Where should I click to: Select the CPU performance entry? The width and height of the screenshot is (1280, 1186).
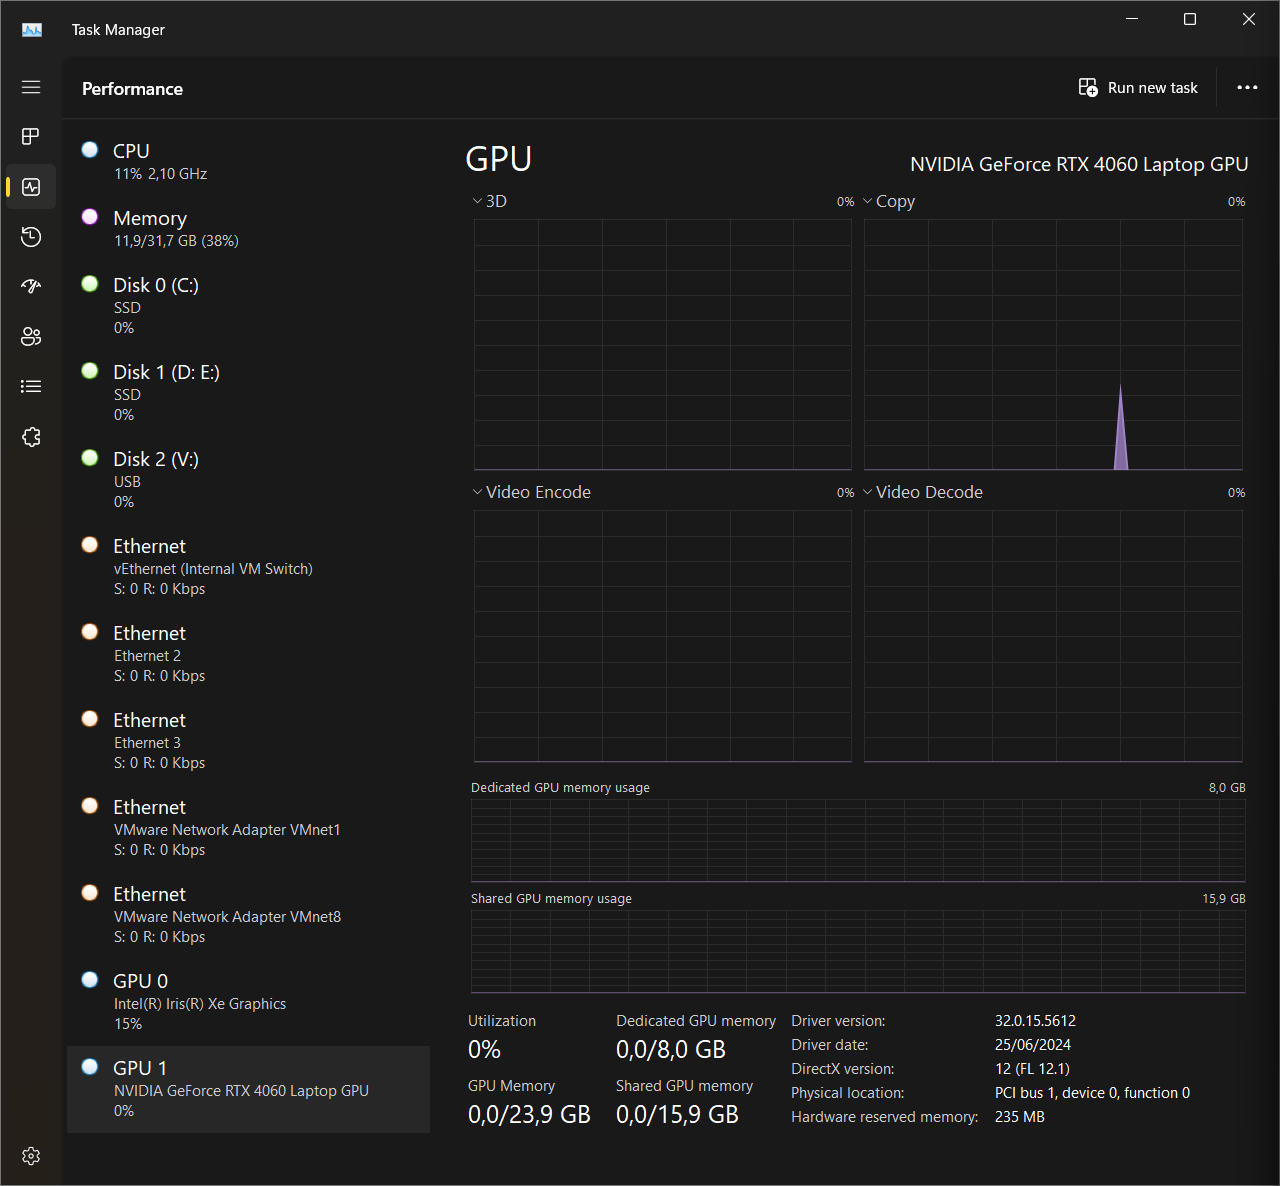[x=248, y=161]
